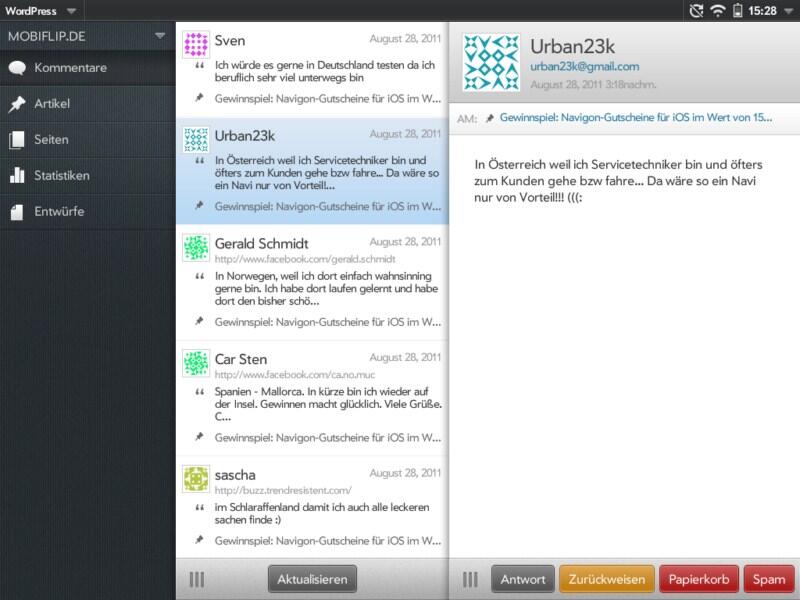
Task: Click the Entwürfe draft document icon
Action: click(x=17, y=212)
